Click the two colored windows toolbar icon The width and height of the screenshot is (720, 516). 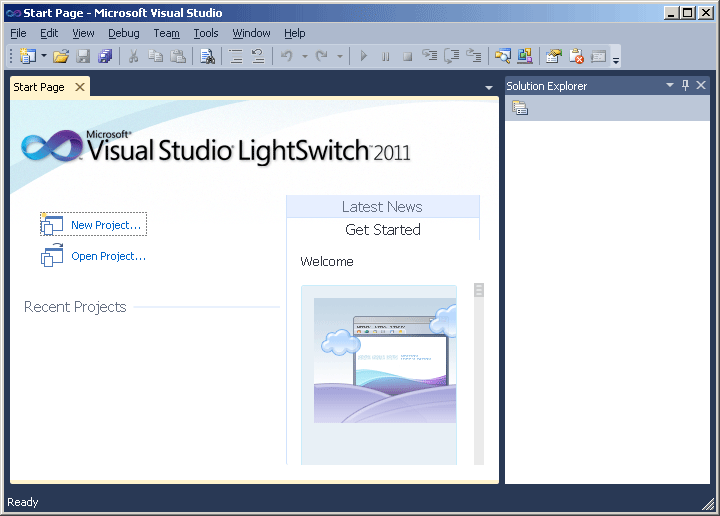click(525, 56)
